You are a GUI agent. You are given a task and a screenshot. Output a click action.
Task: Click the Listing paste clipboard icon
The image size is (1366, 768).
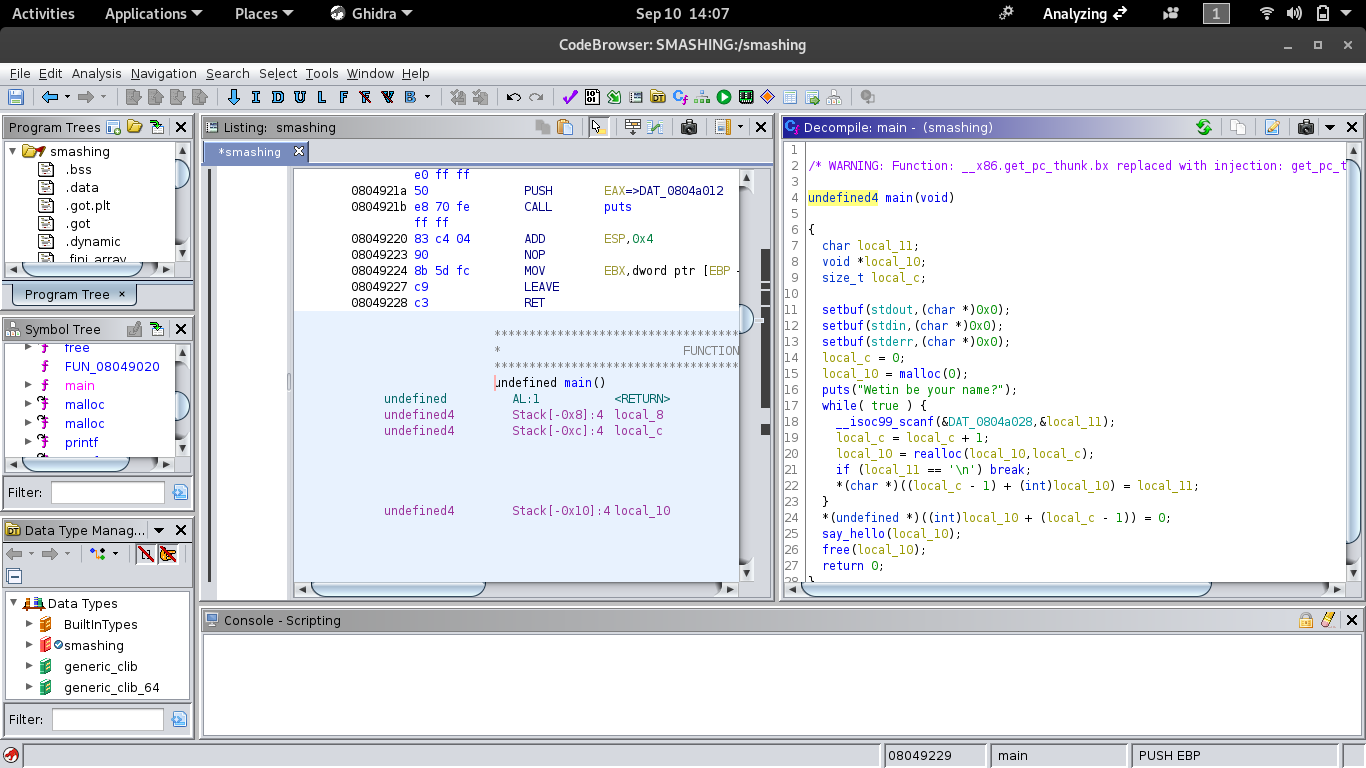tap(565, 127)
